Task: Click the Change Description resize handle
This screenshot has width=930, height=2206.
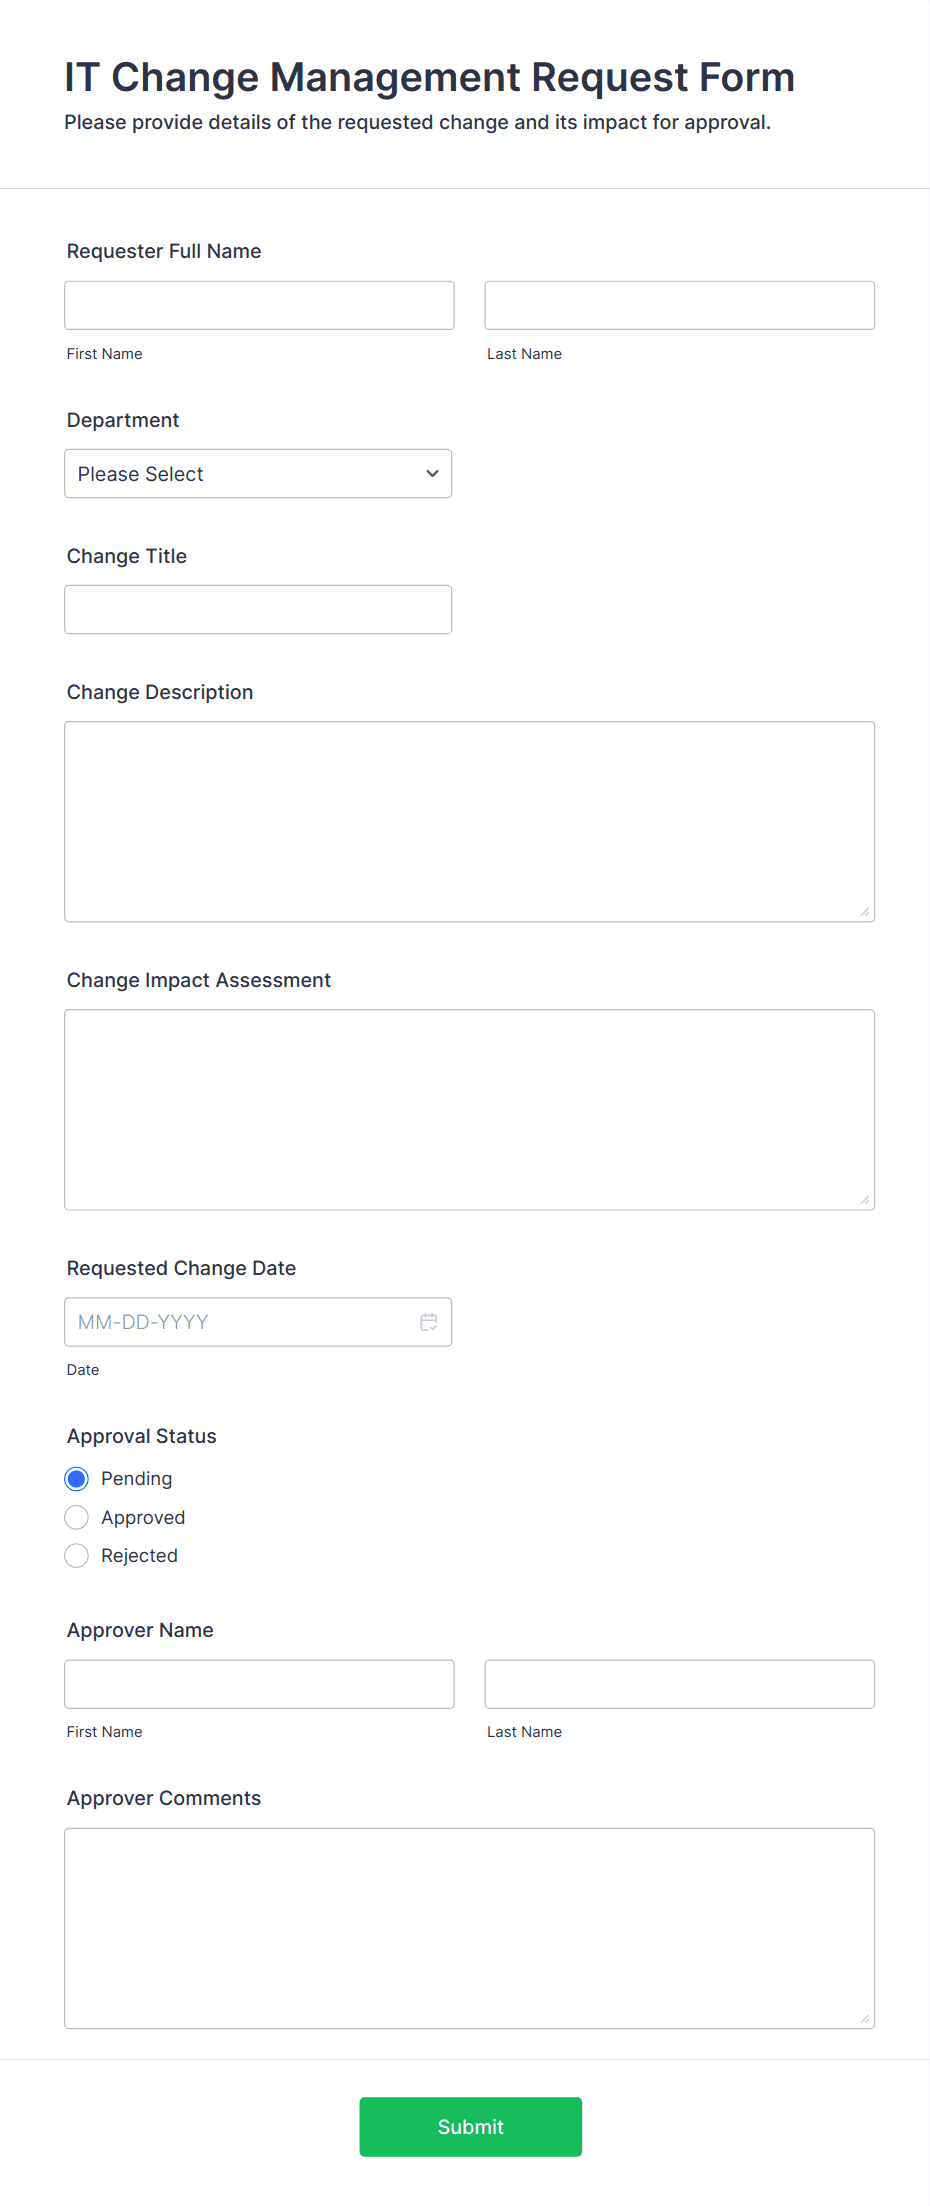Action: (x=865, y=911)
